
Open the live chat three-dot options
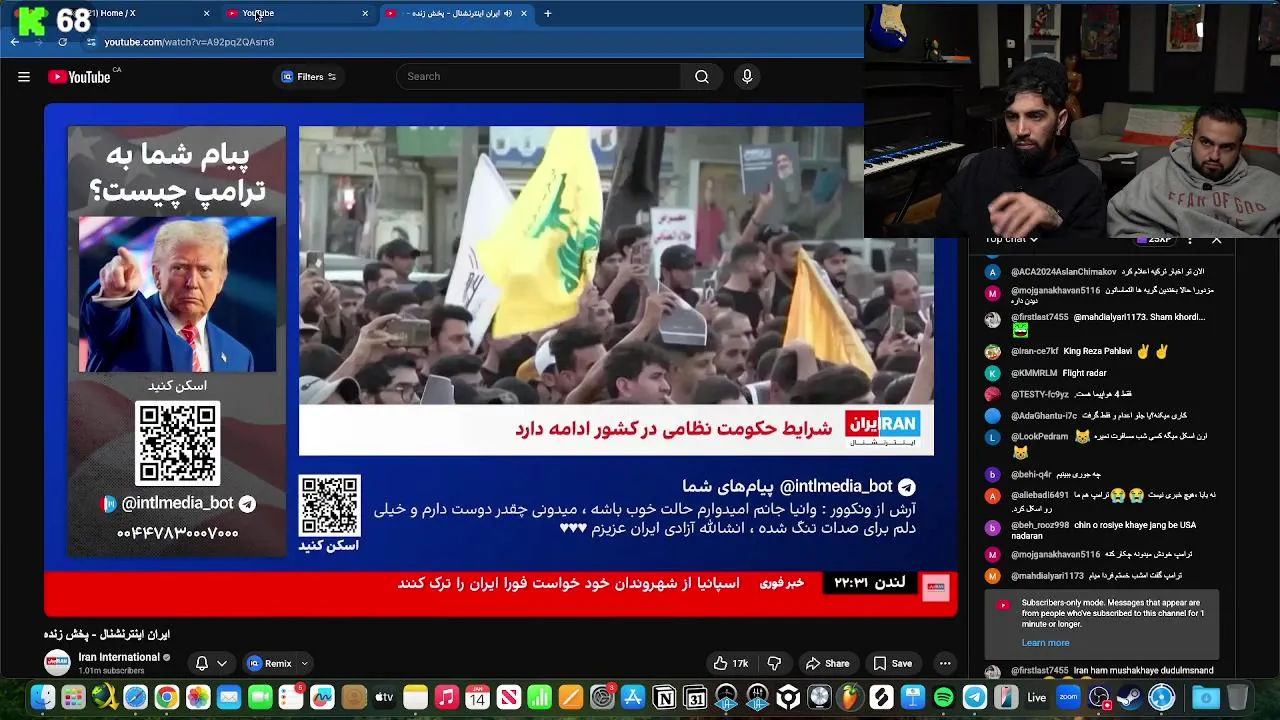(1189, 239)
